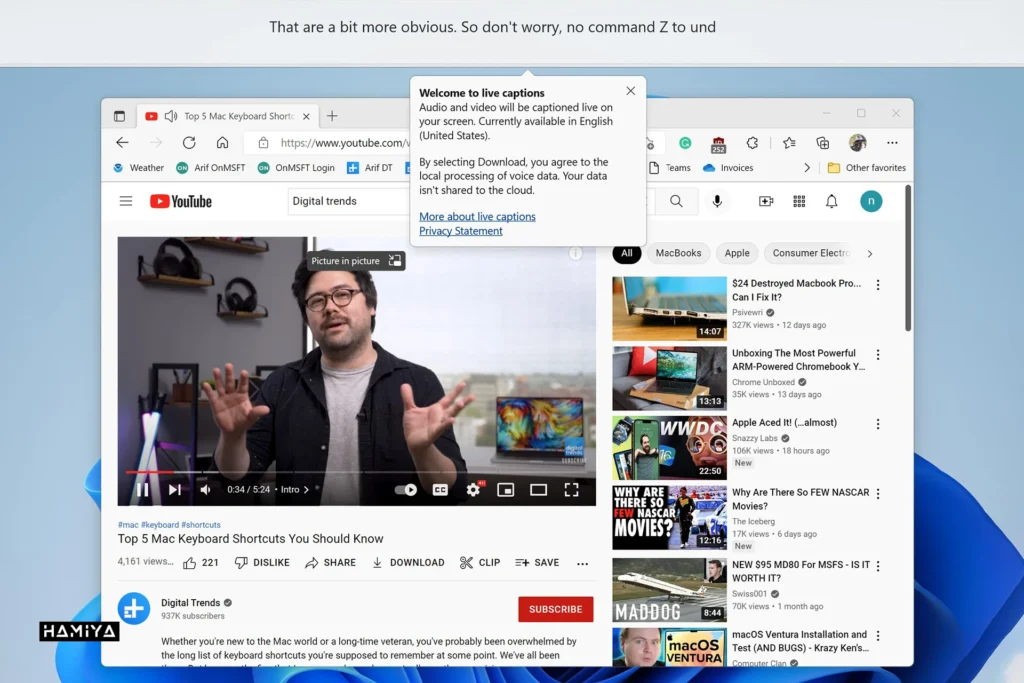Click the CLIP button
This screenshot has width=1024, height=683.
point(480,563)
